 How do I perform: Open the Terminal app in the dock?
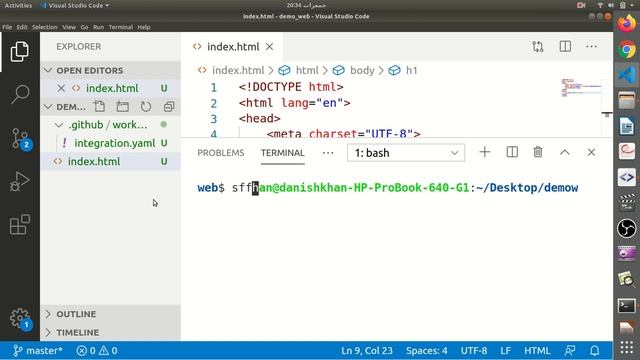(x=627, y=305)
